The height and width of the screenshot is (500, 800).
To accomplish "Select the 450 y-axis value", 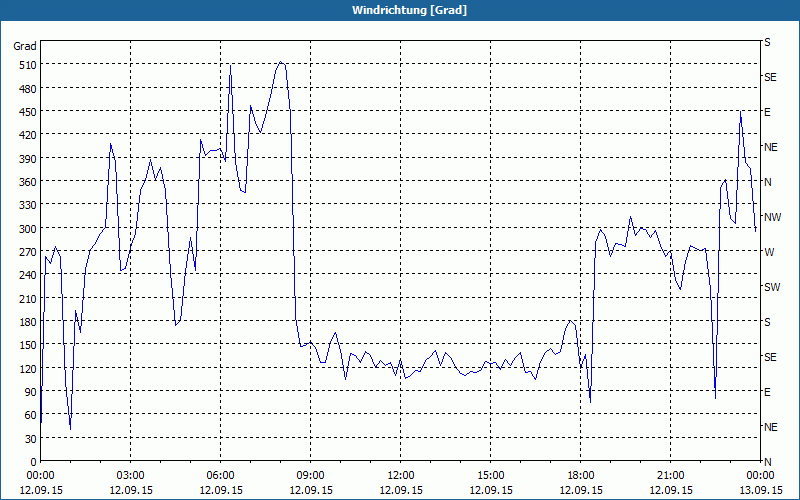I will coord(28,112).
